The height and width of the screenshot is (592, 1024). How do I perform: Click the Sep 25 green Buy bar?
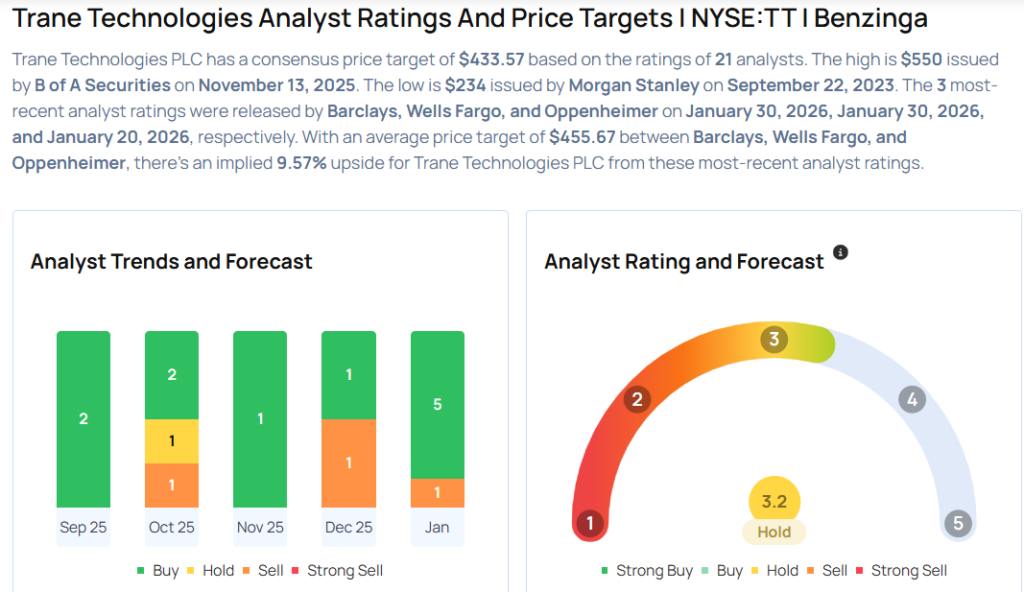click(83, 419)
